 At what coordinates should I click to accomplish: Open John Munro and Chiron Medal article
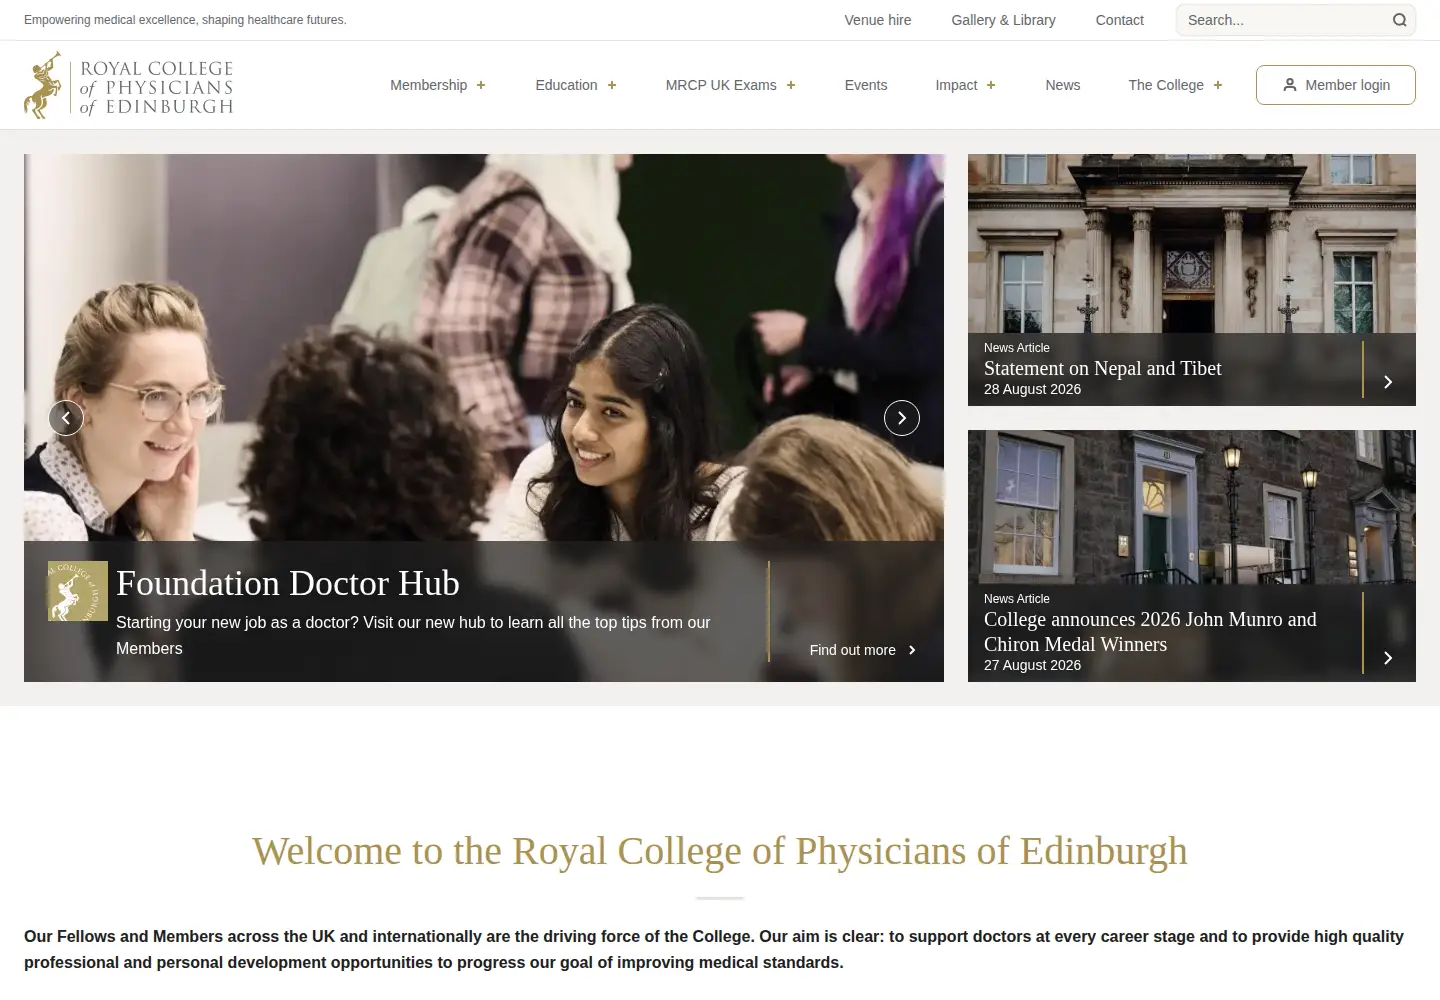pos(1150,632)
